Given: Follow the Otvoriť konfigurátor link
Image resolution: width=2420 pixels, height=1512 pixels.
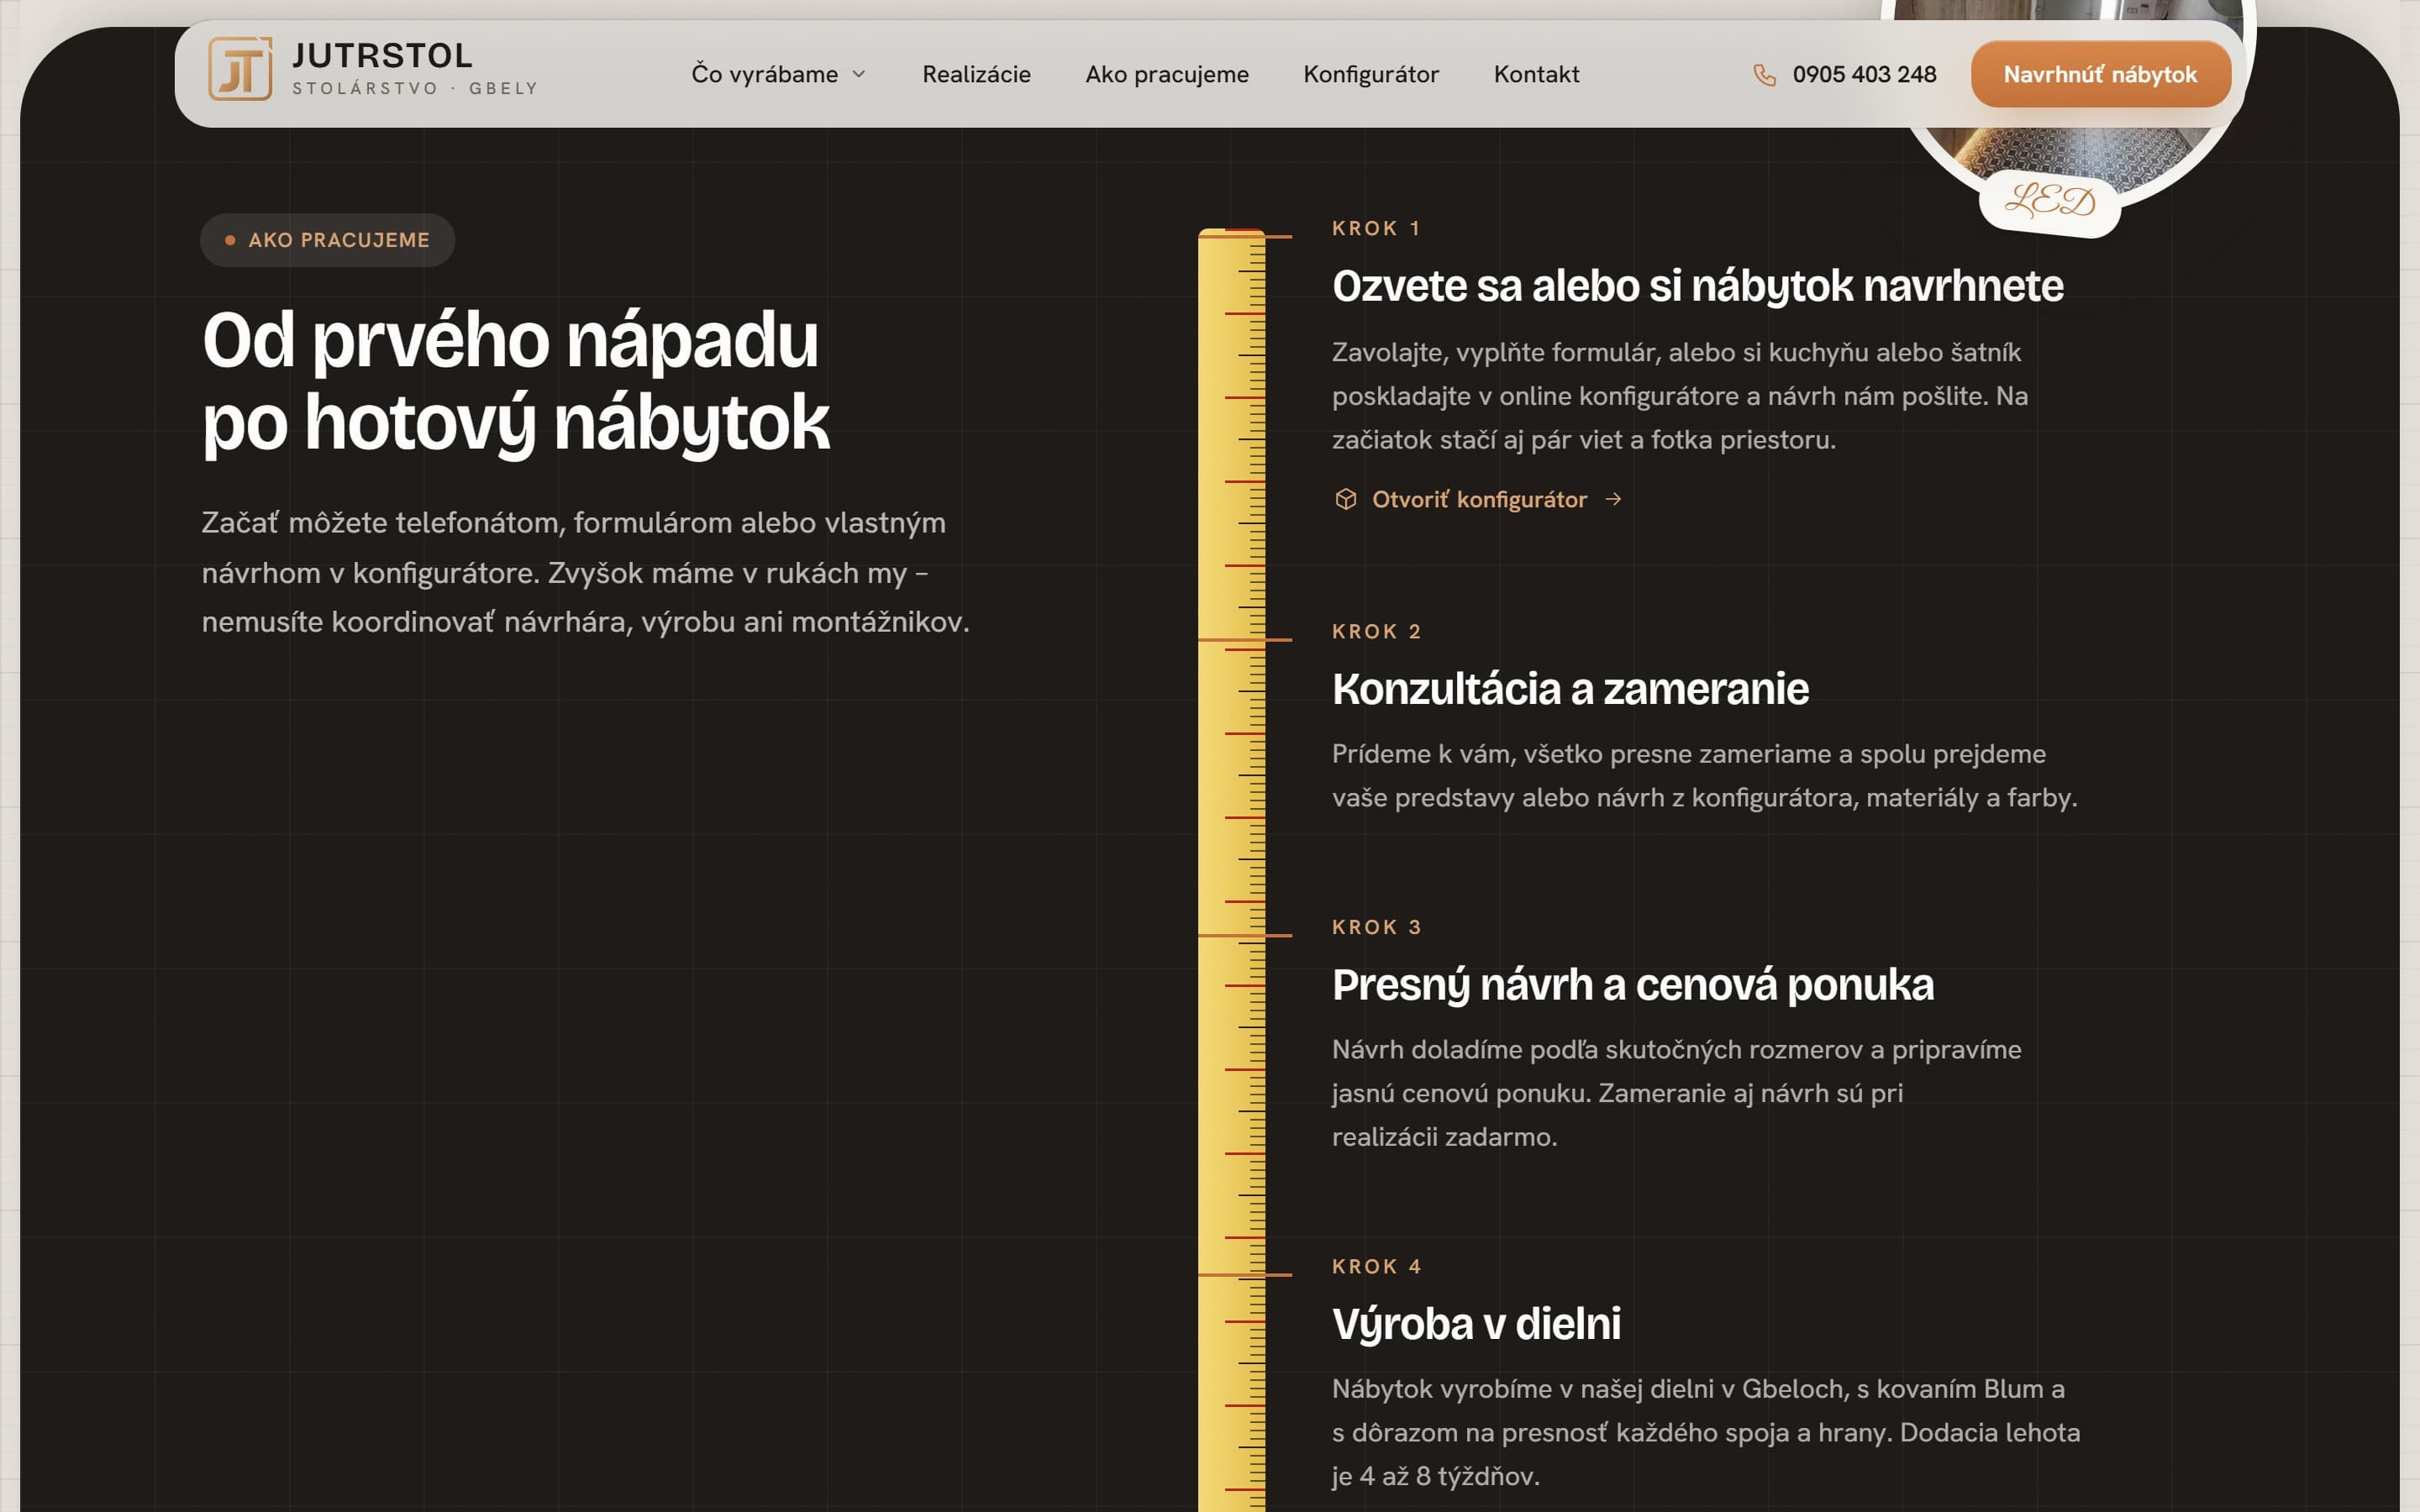Looking at the screenshot, I should (x=1479, y=499).
